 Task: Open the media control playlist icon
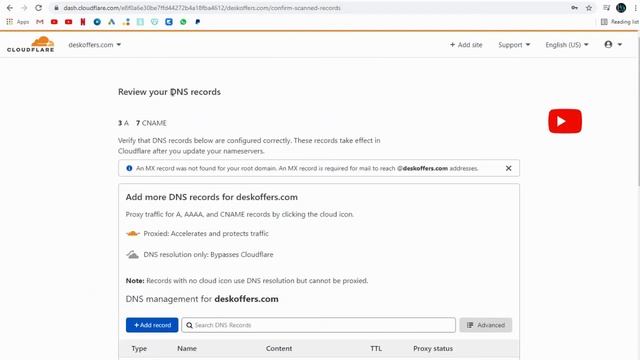tap(607, 8)
